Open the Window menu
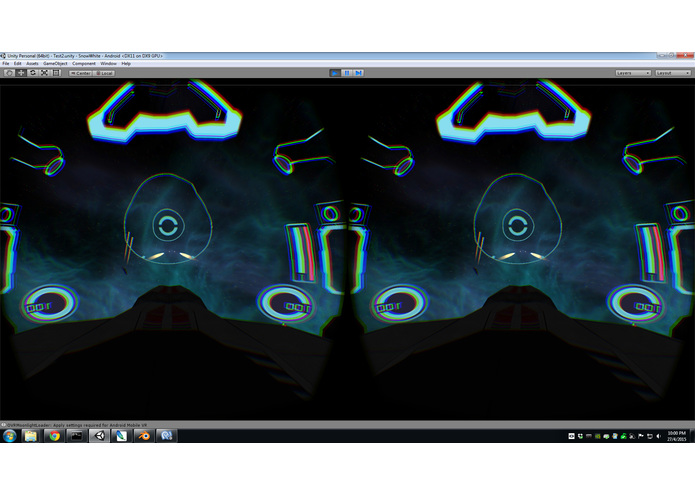Viewport: 695px width, 494px height. pos(109,64)
